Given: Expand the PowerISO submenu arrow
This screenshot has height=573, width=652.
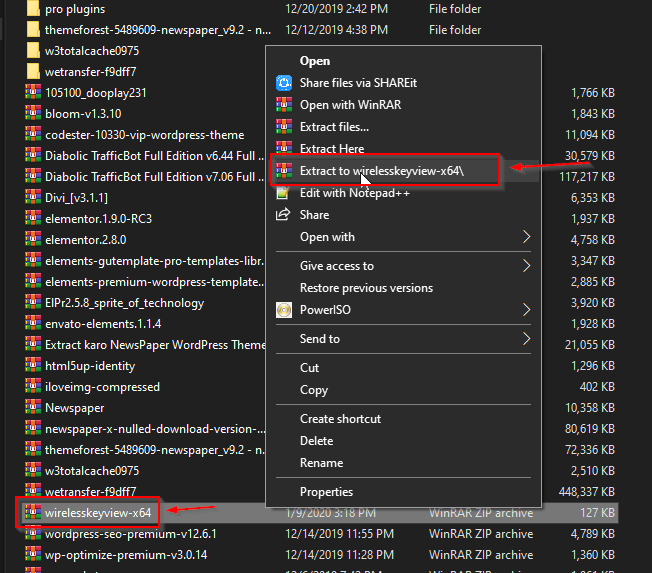Looking at the screenshot, I should [526, 310].
